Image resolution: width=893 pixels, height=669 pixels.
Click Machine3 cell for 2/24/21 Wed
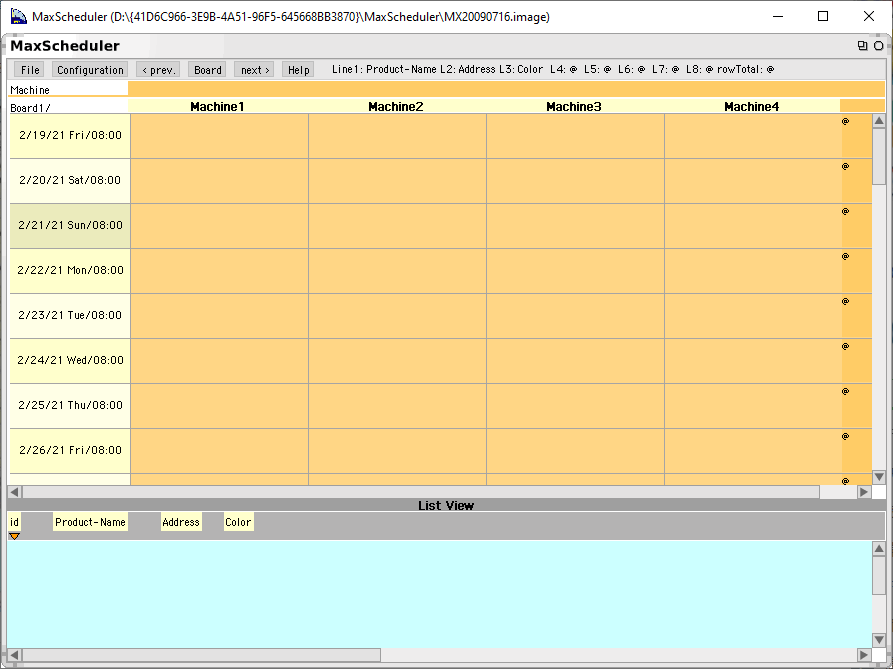[575, 360]
